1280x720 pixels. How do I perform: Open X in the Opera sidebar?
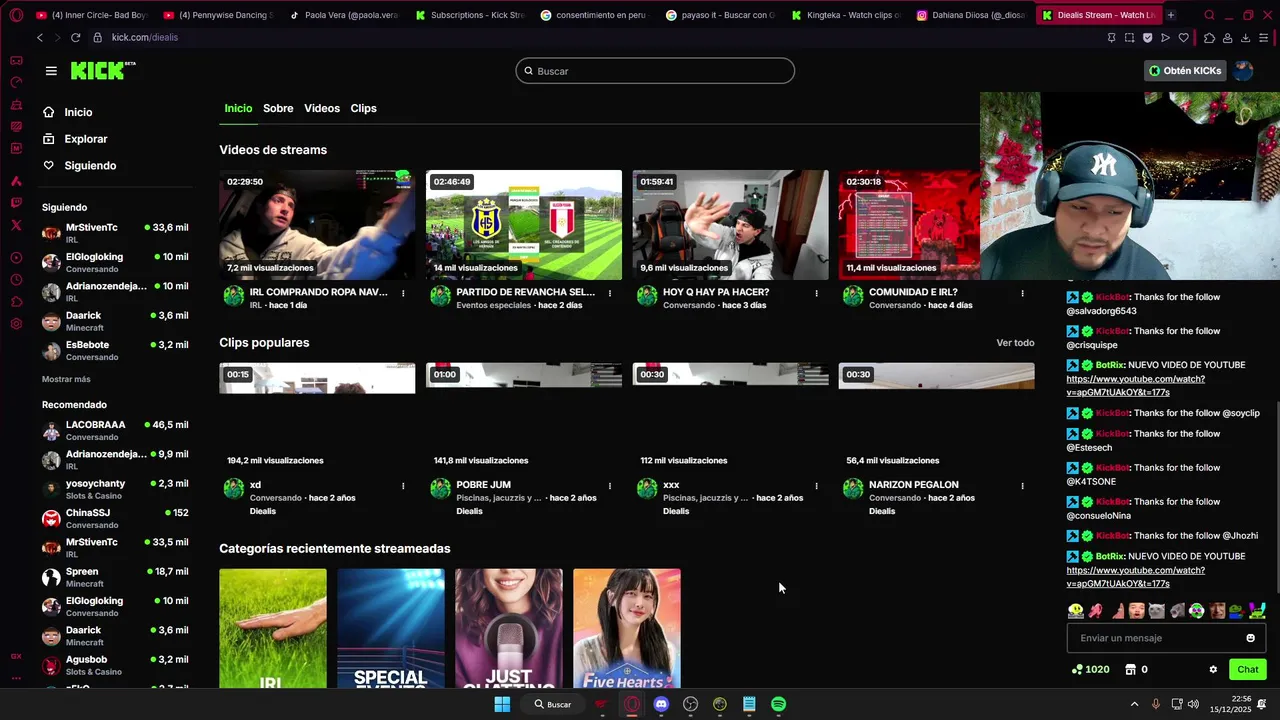click(x=16, y=225)
